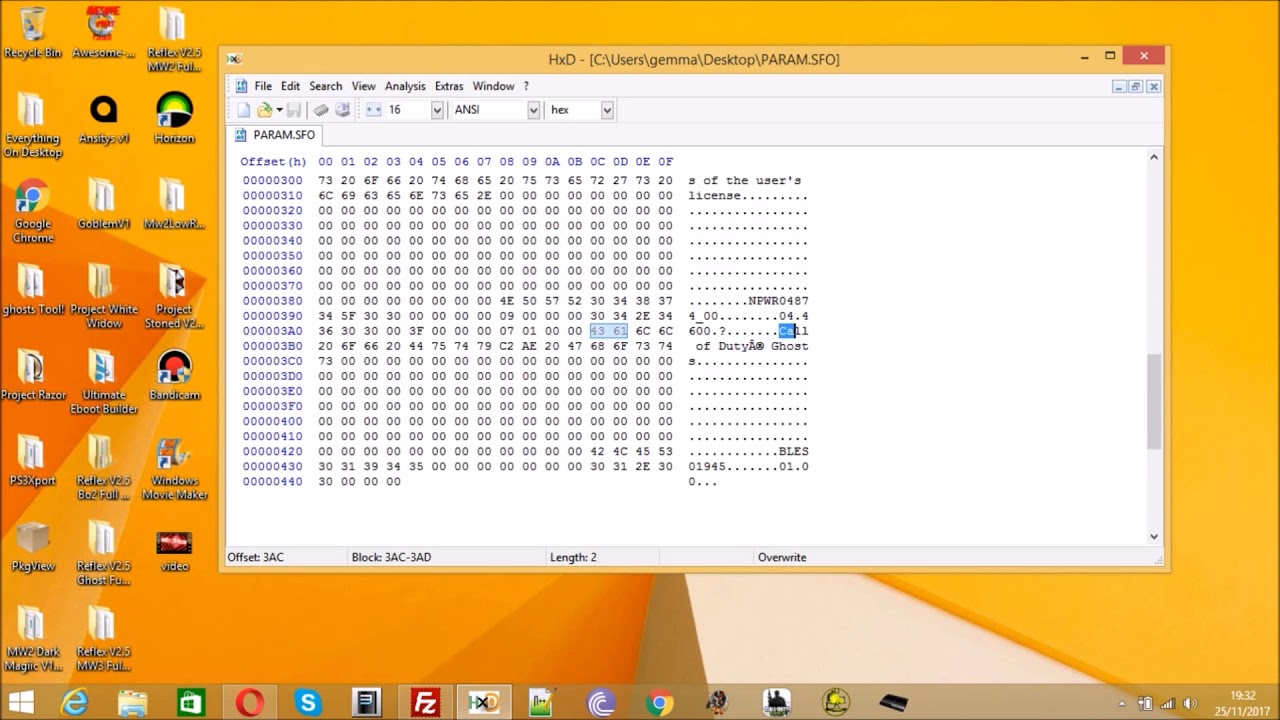Click the volume icon in system tray
Image resolution: width=1280 pixels, height=720 pixels.
pos(1190,703)
